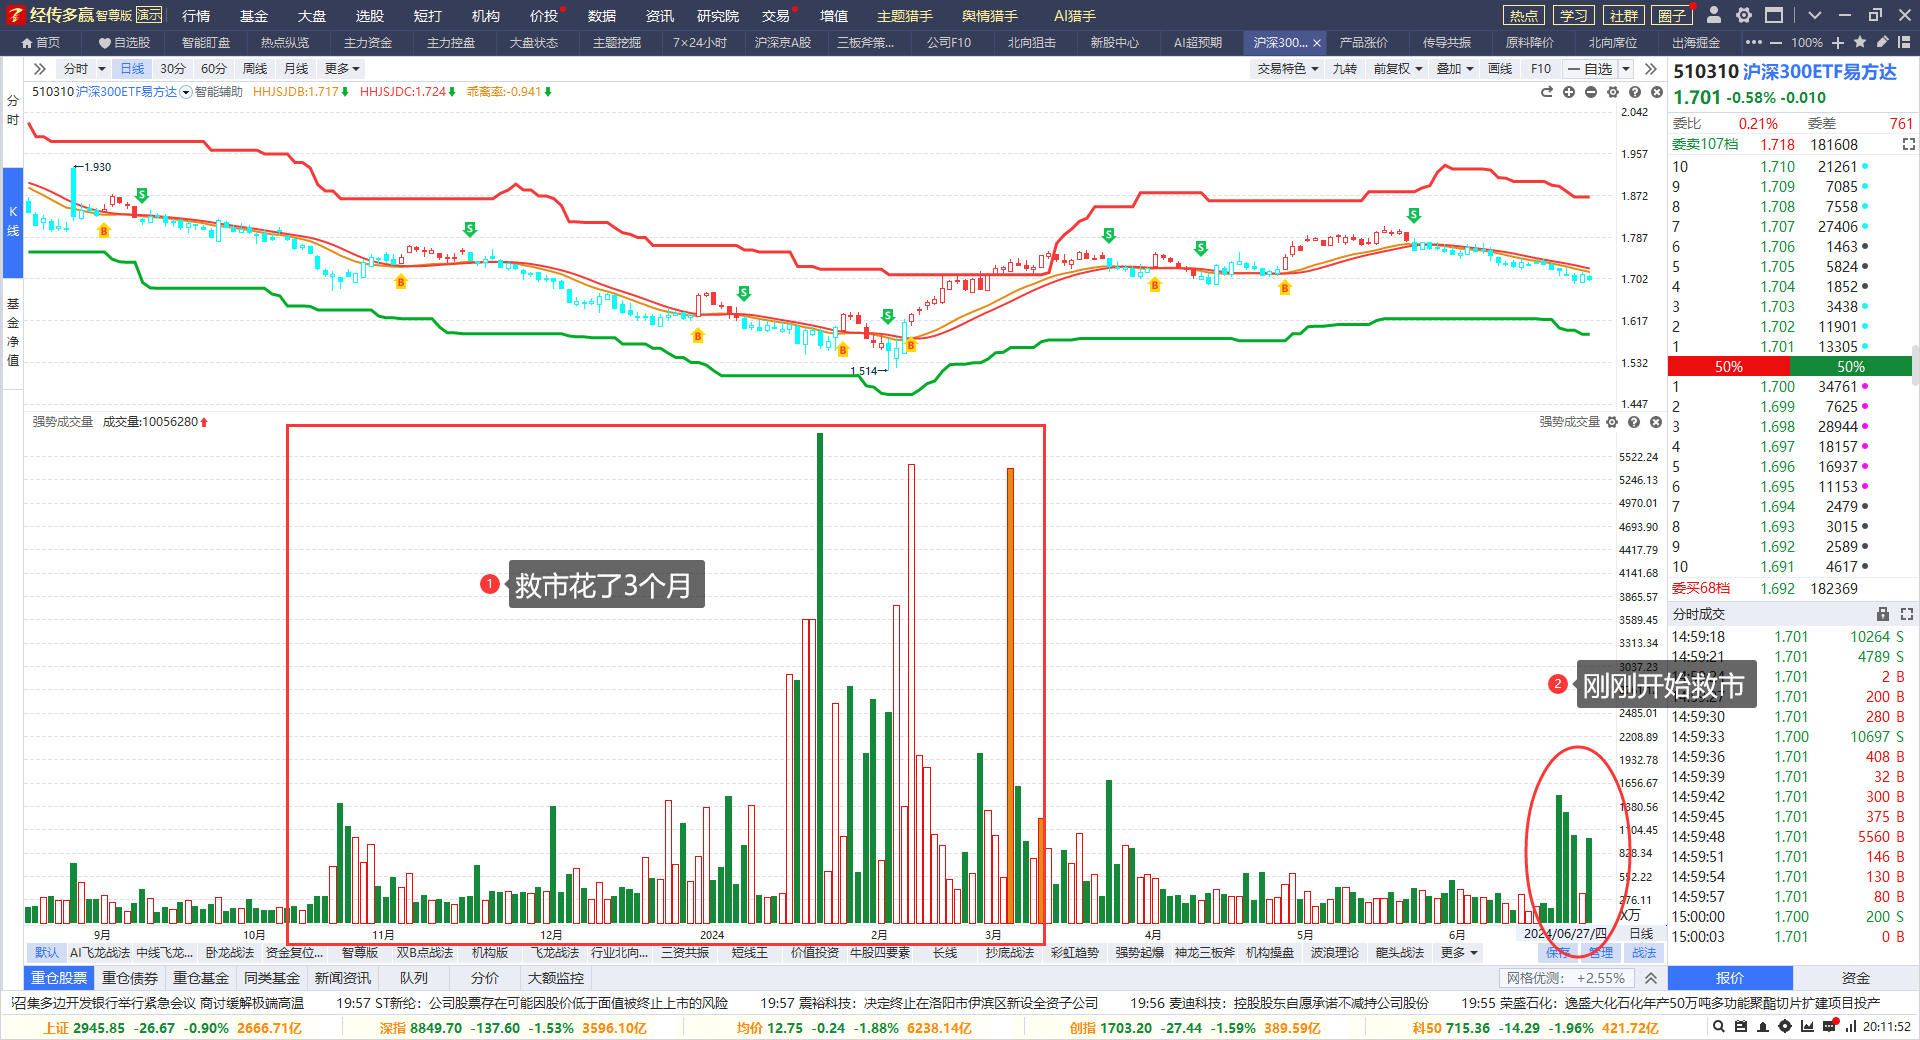Click the 学习 button
Image resolution: width=1920 pixels, height=1040 pixels.
pyautogui.click(x=1574, y=15)
